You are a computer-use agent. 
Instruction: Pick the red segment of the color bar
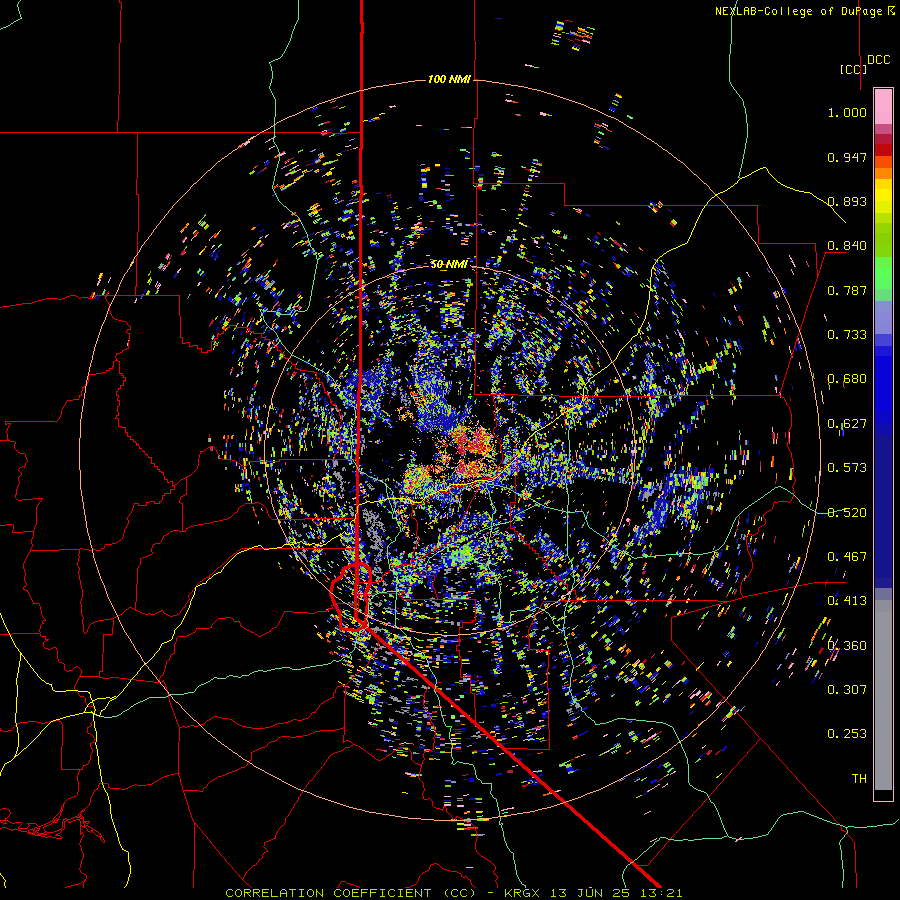pos(883,149)
